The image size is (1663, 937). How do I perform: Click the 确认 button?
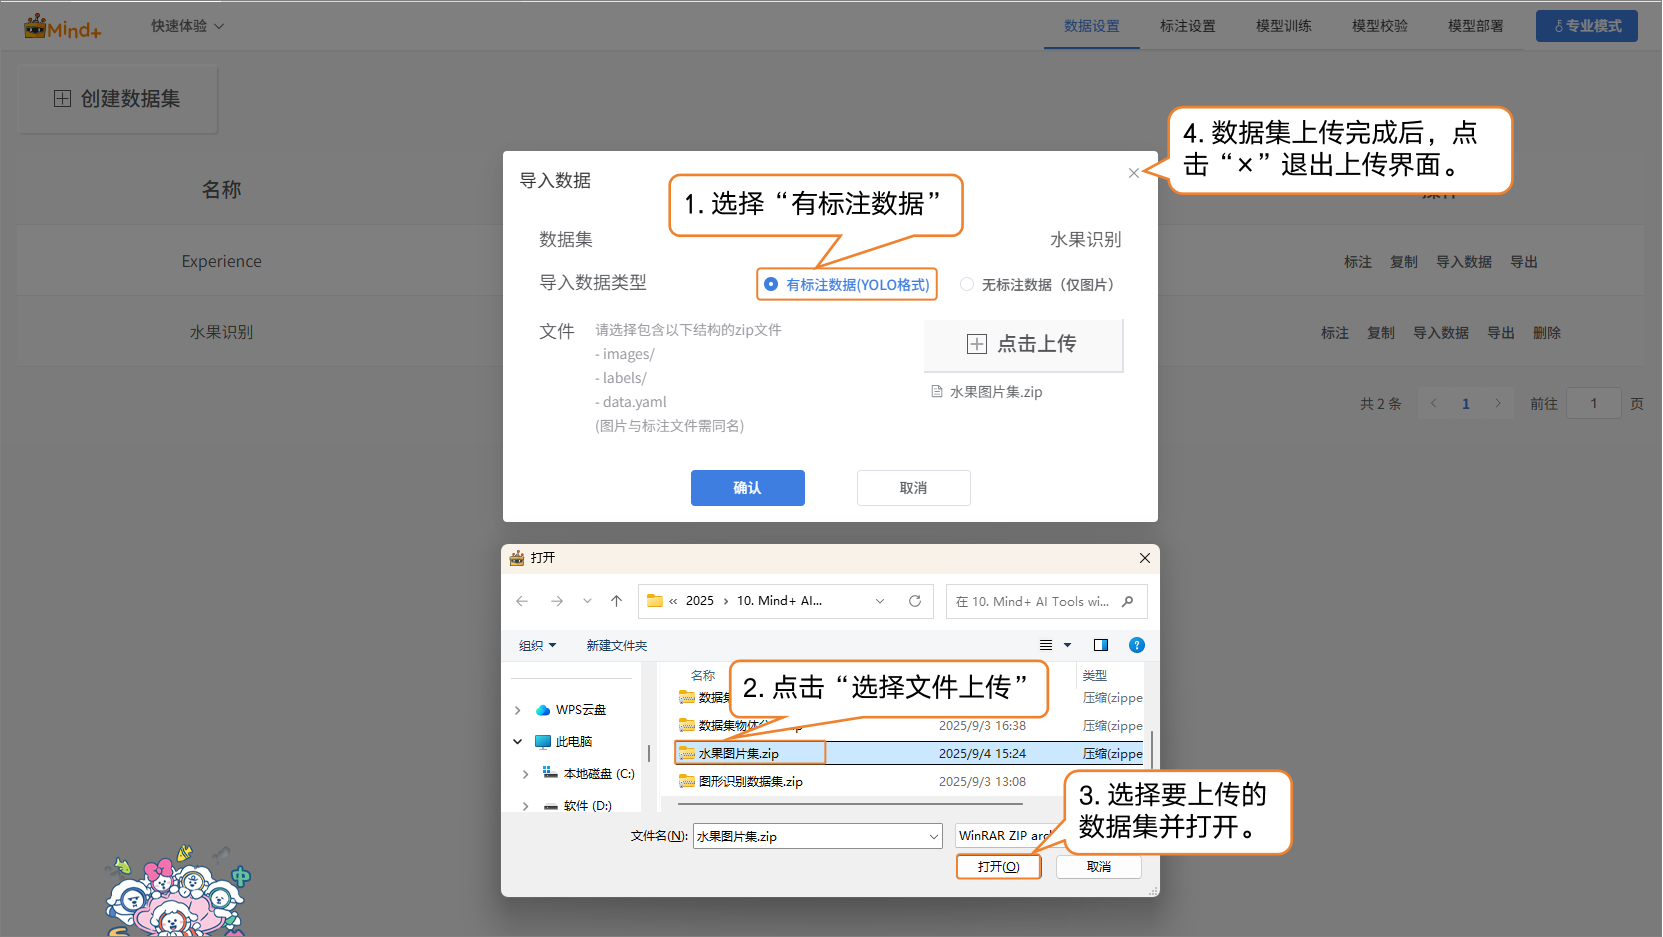[x=747, y=488]
